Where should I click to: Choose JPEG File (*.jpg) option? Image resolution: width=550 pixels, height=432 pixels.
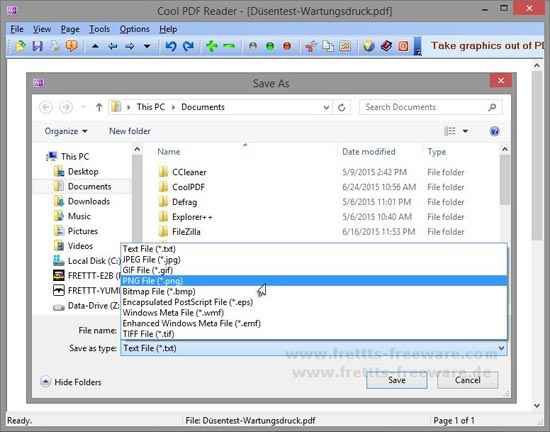[x=314, y=260]
